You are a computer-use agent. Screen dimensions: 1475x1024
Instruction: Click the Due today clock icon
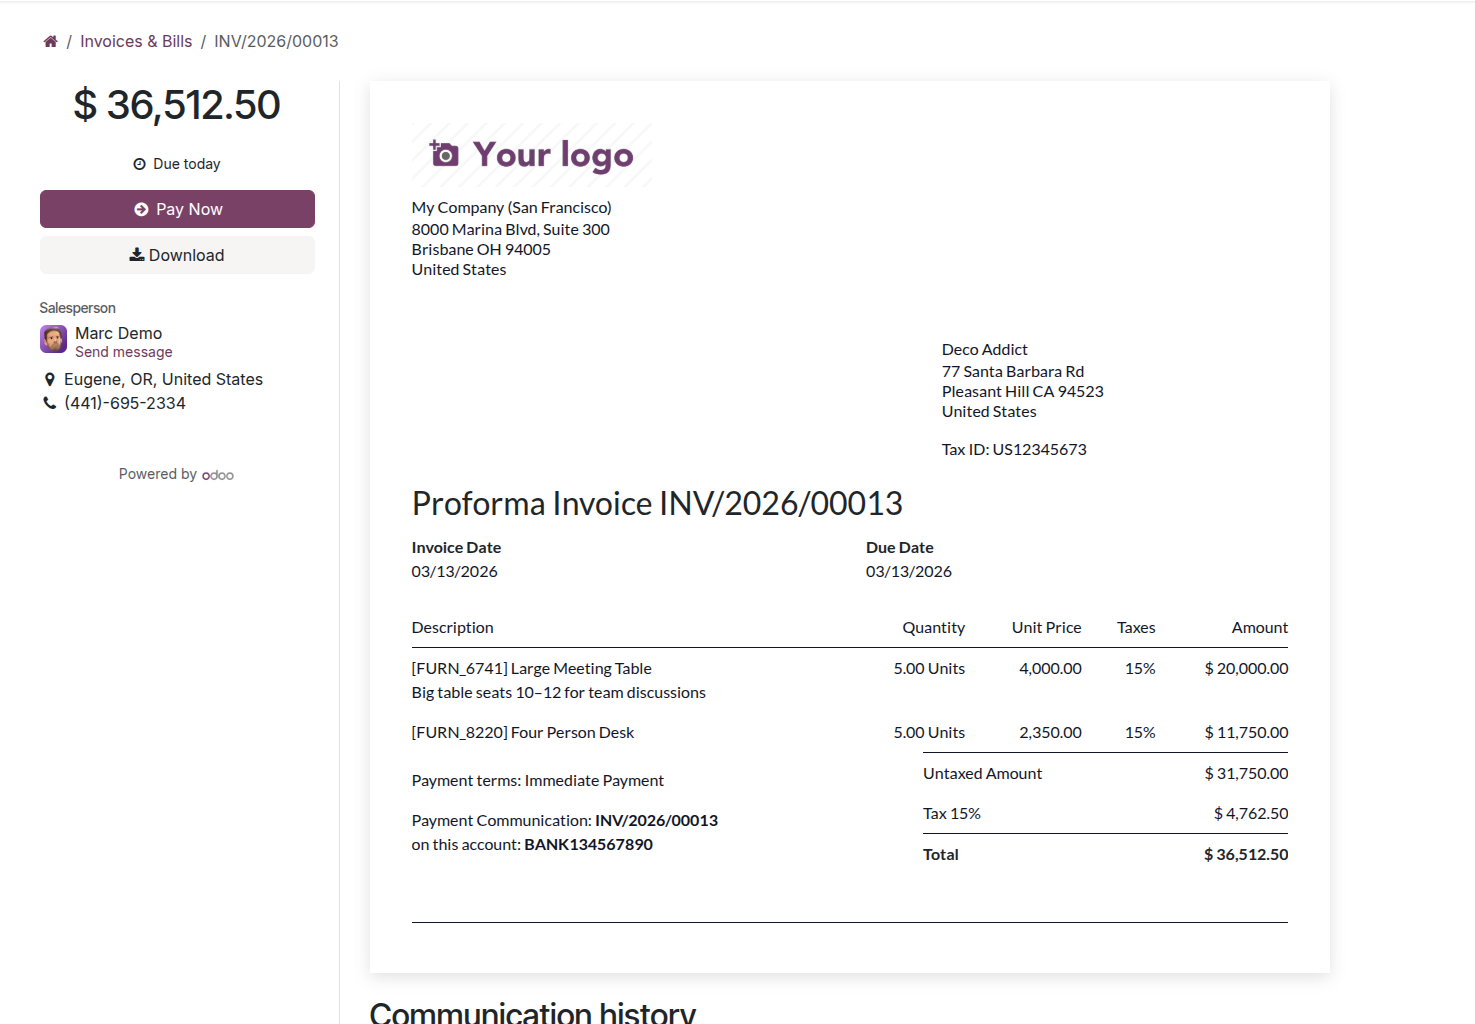[x=140, y=164]
